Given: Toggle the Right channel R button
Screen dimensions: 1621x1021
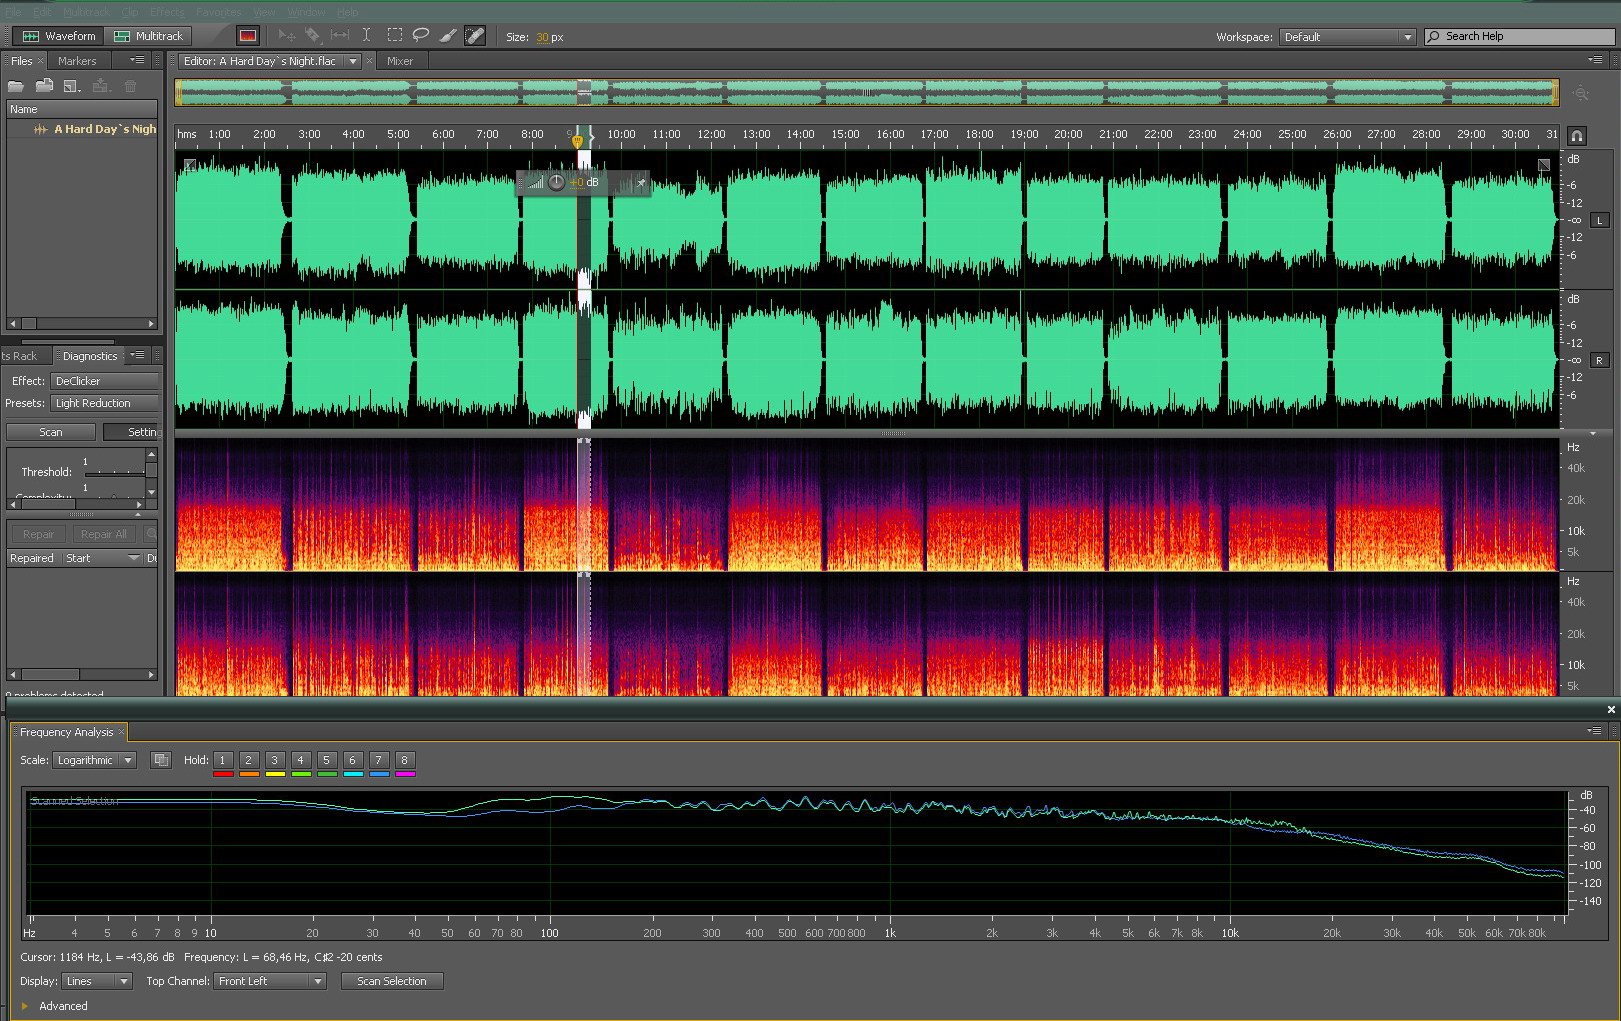Looking at the screenshot, I should point(1599,360).
